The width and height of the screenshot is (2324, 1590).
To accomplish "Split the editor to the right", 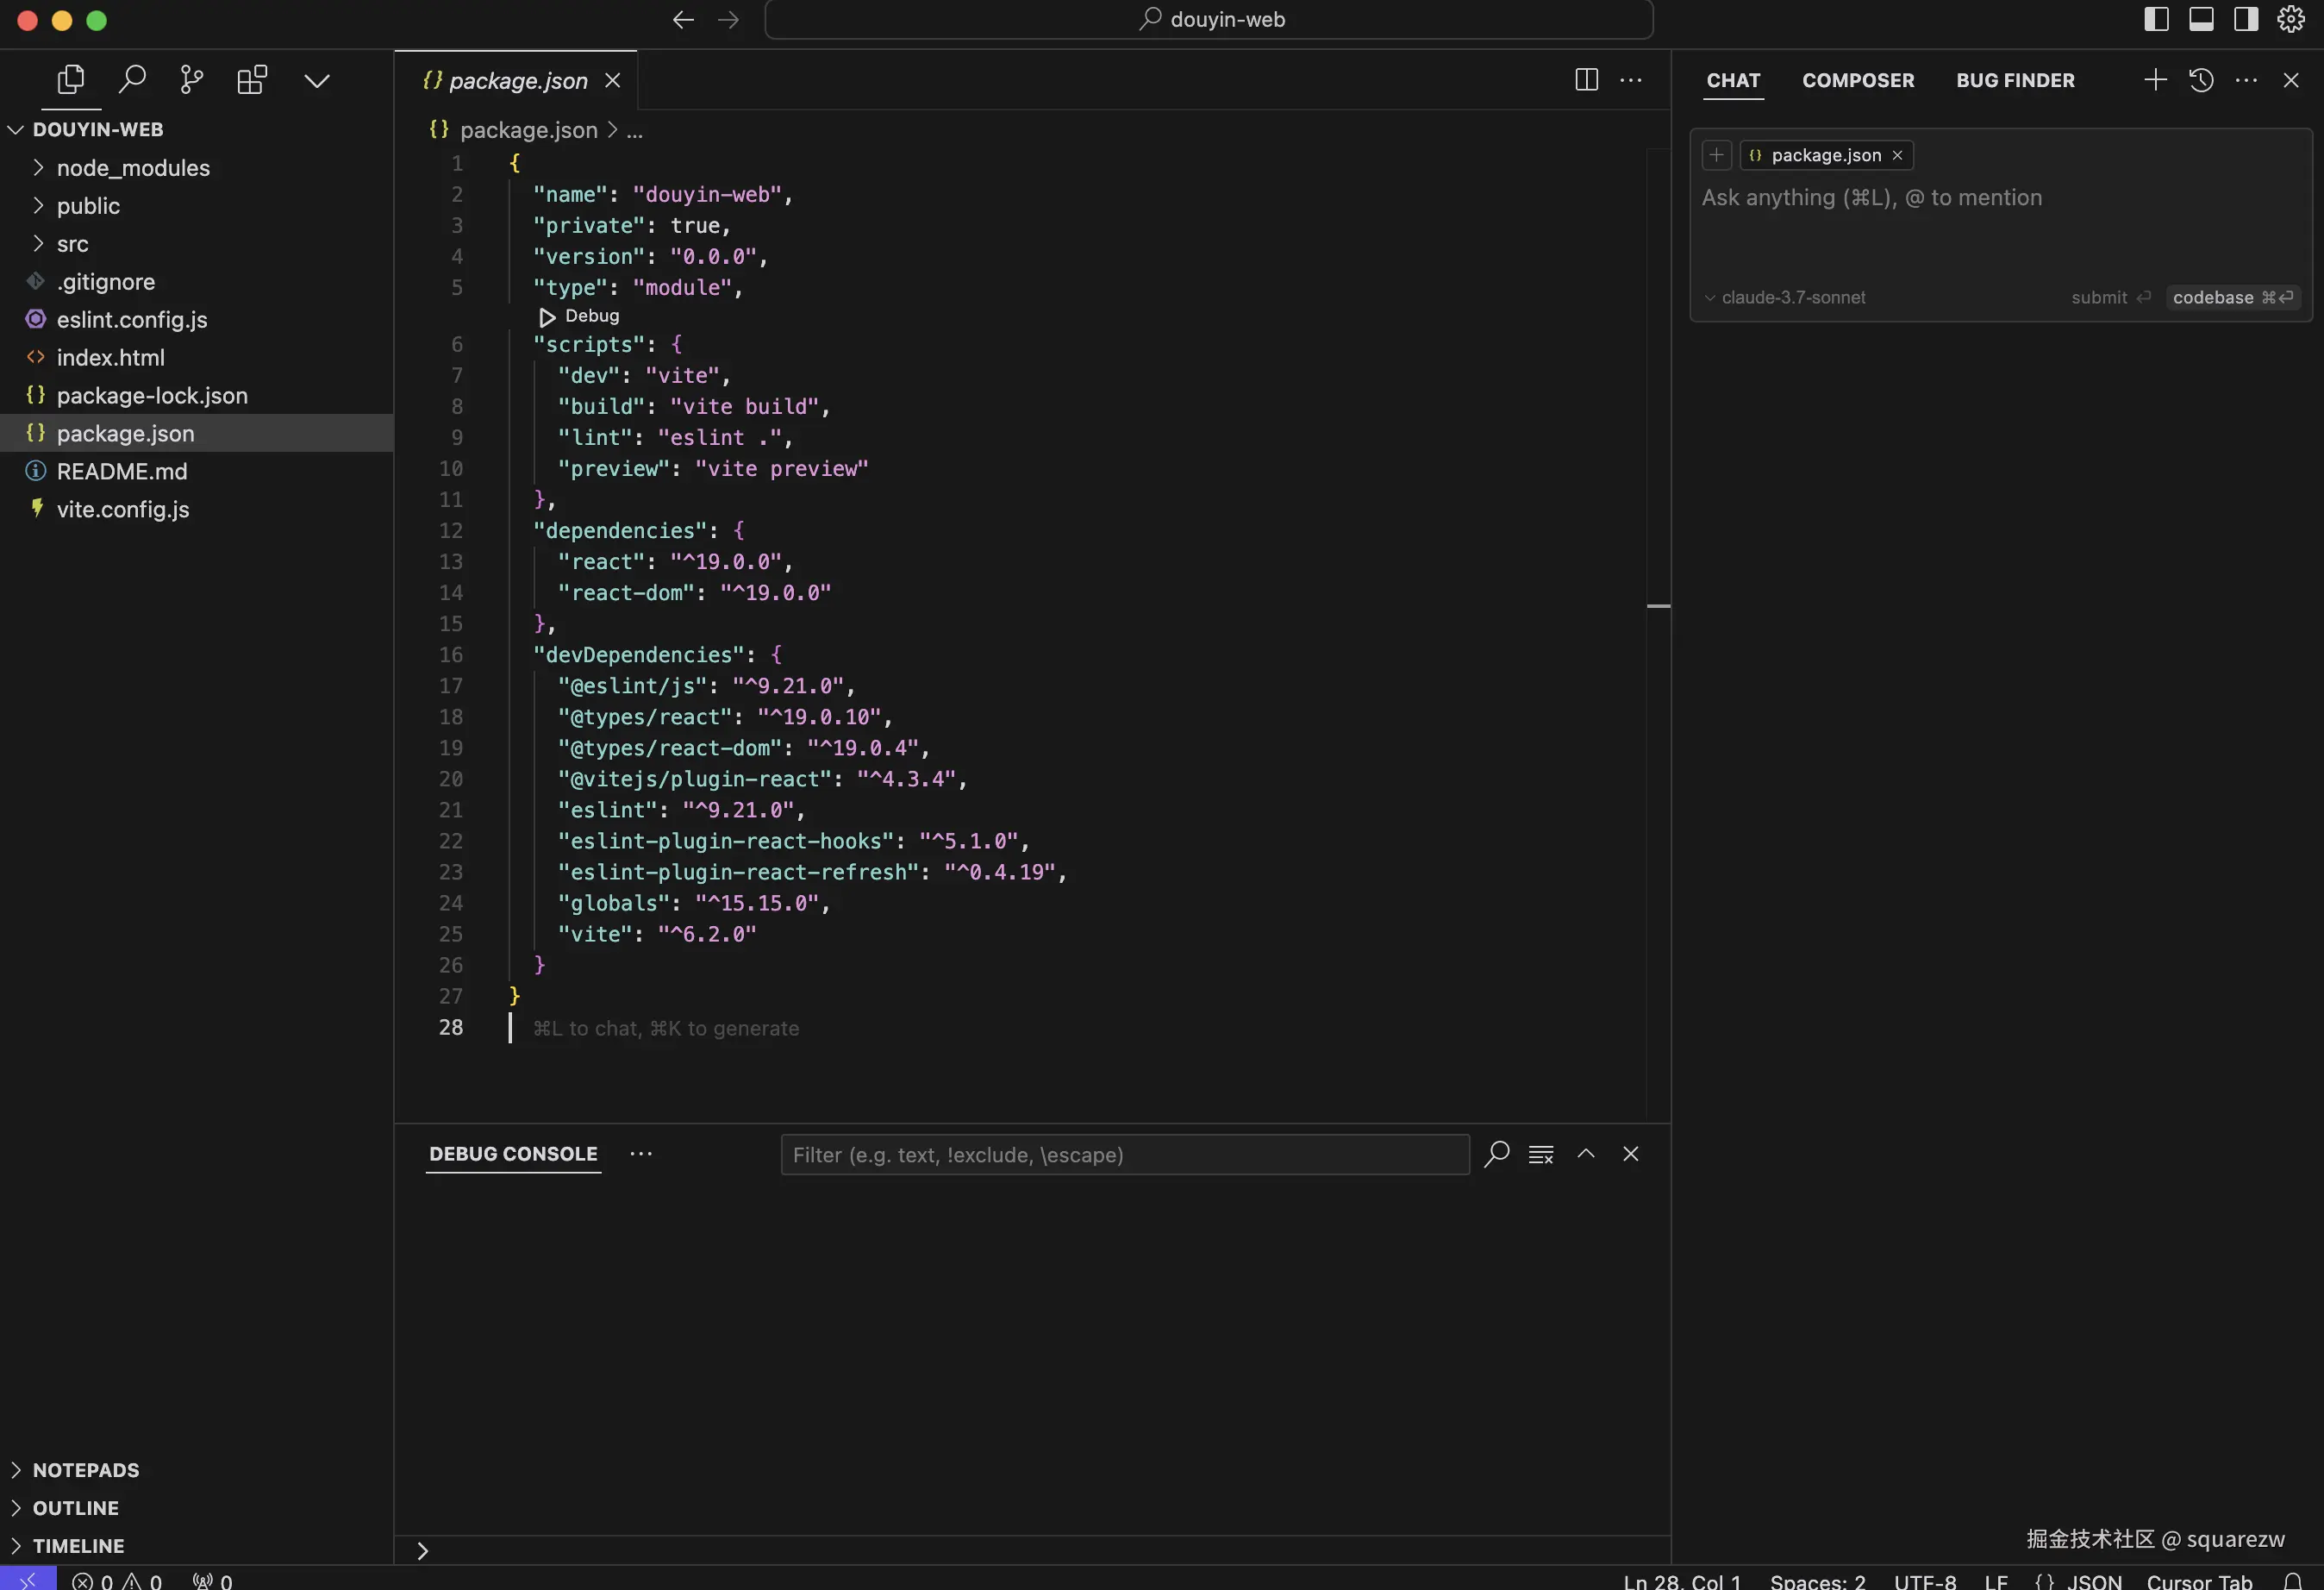I will pos(1586,80).
